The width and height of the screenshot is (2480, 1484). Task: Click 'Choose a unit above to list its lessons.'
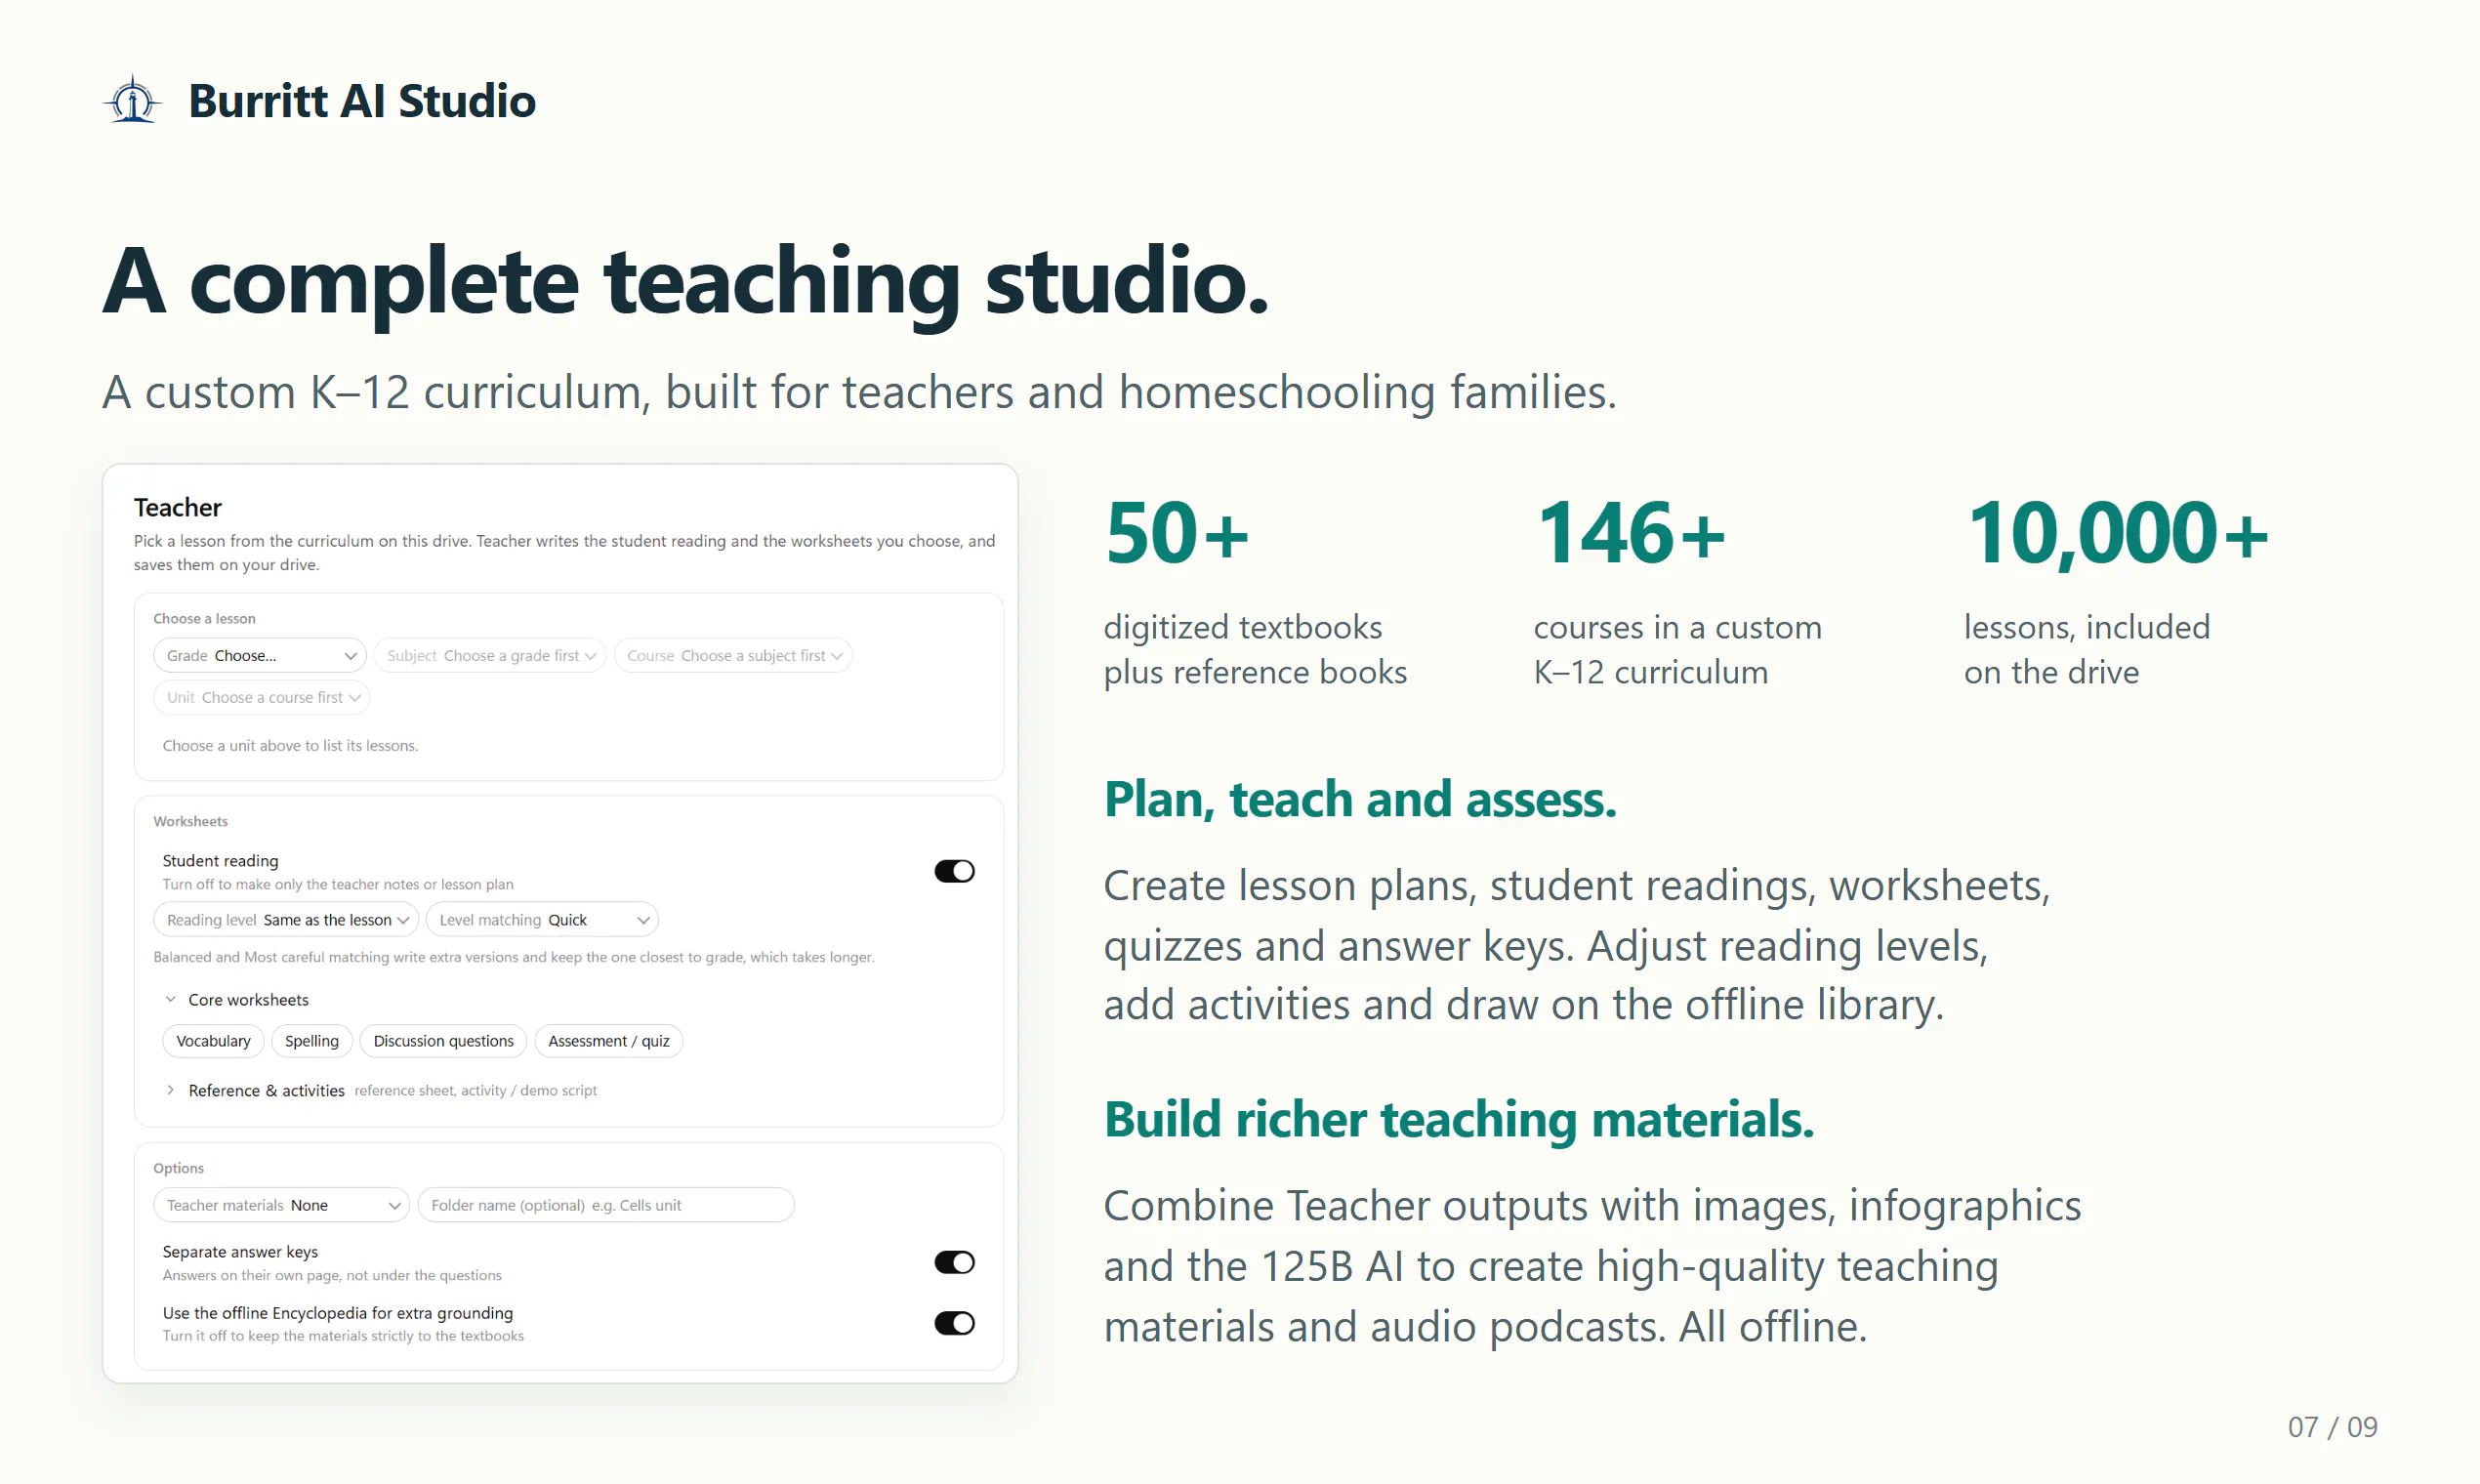290,746
